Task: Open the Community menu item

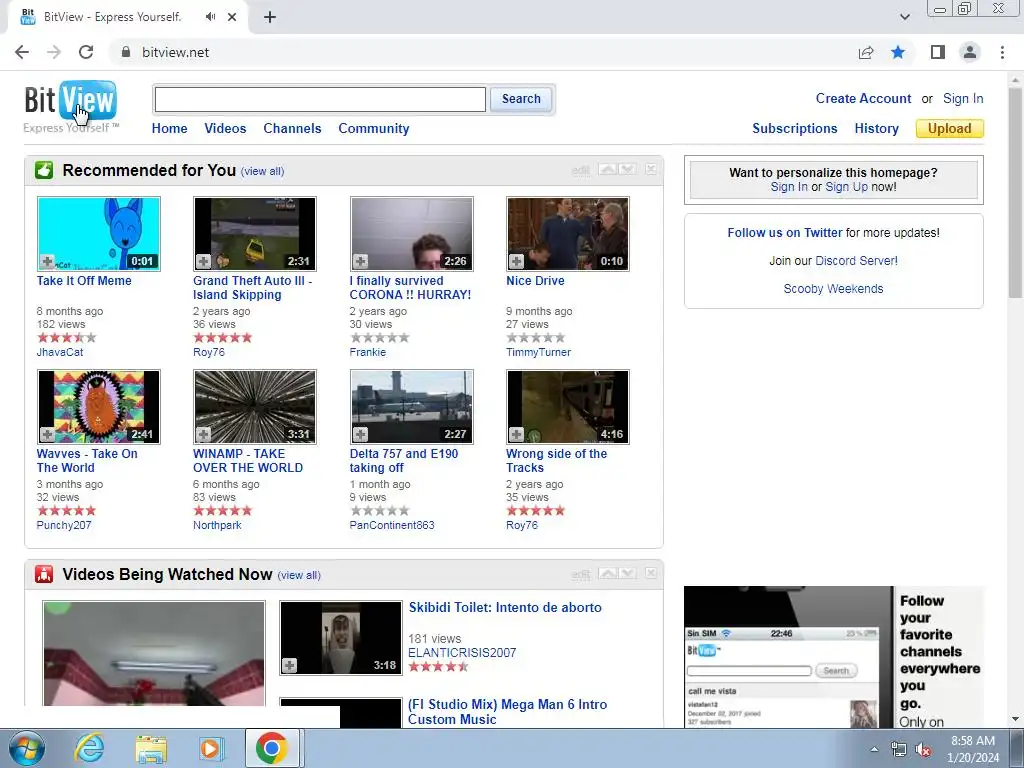Action: (x=374, y=129)
